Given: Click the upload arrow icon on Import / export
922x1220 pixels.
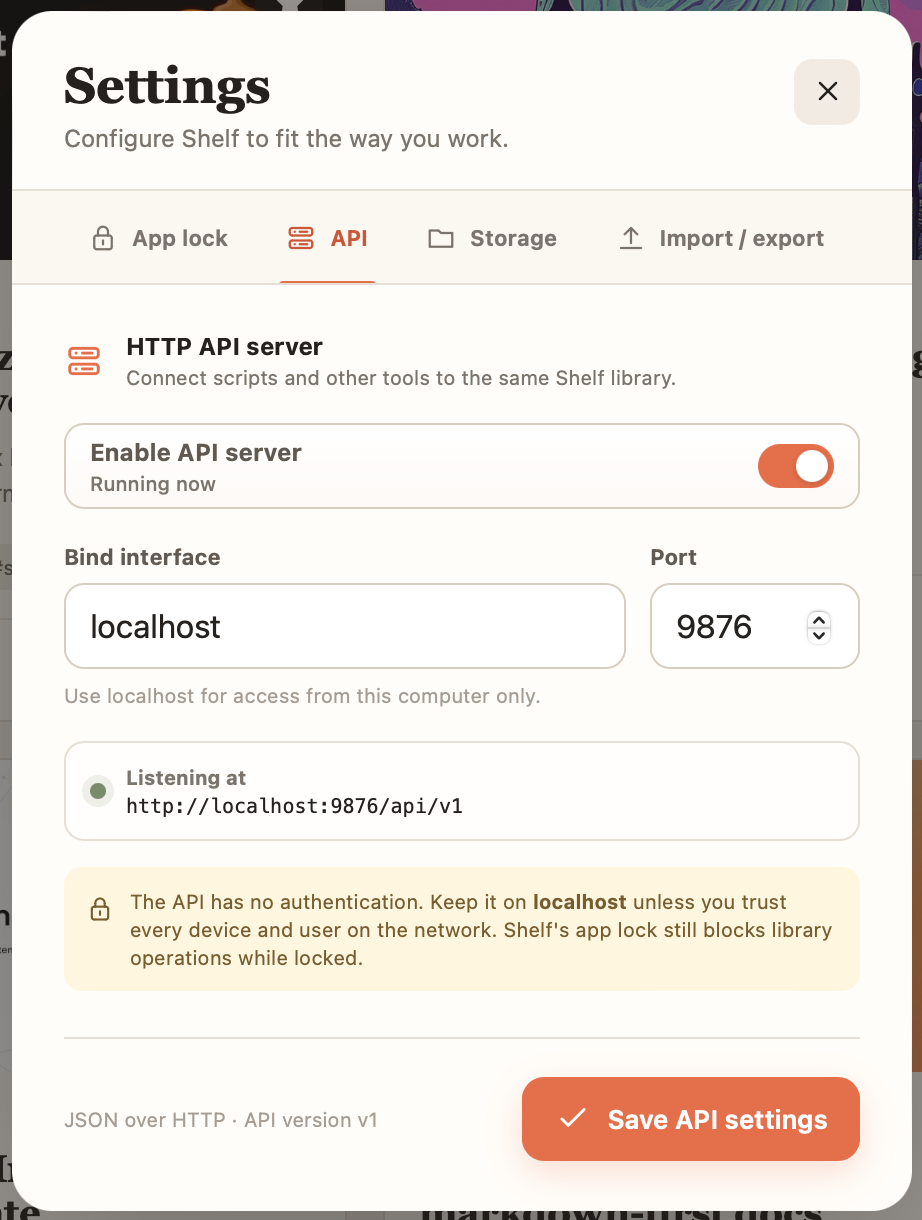Looking at the screenshot, I should pyautogui.click(x=631, y=238).
